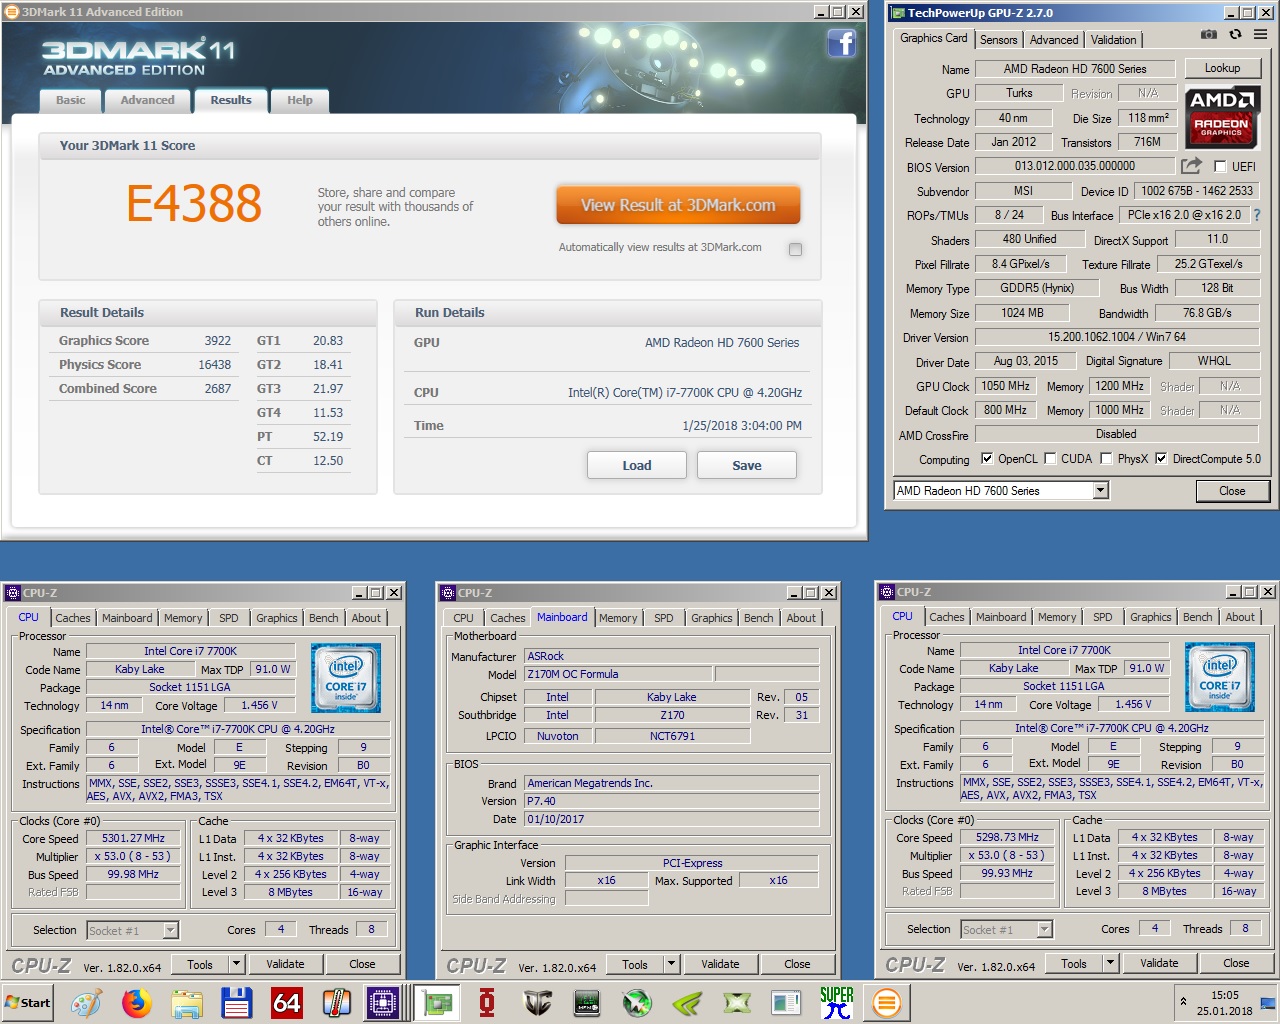The width and height of the screenshot is (1280, 1024).
Task: Click the Bus Interface question mark icon
Action: 1257,215
